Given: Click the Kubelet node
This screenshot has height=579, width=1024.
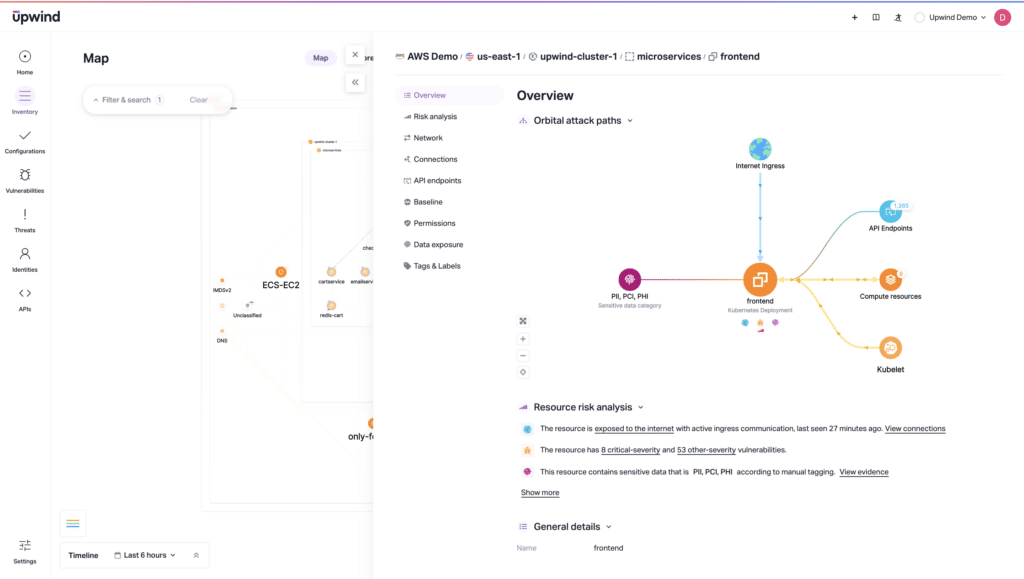Looking at the screenshot, I should coord(890,348).
